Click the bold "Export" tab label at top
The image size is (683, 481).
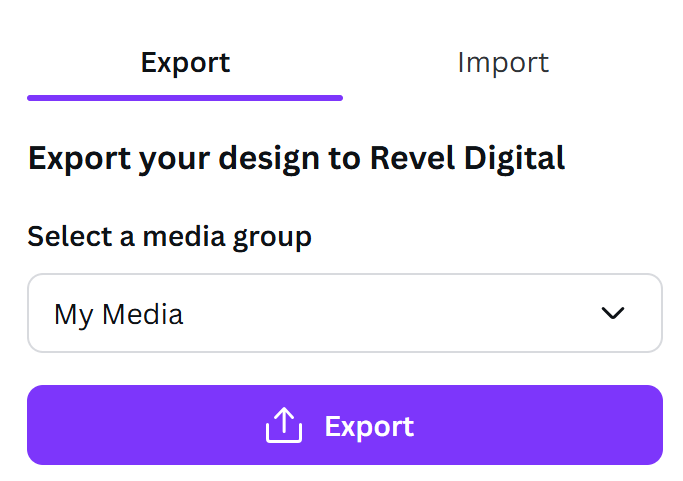pos(185,64)
